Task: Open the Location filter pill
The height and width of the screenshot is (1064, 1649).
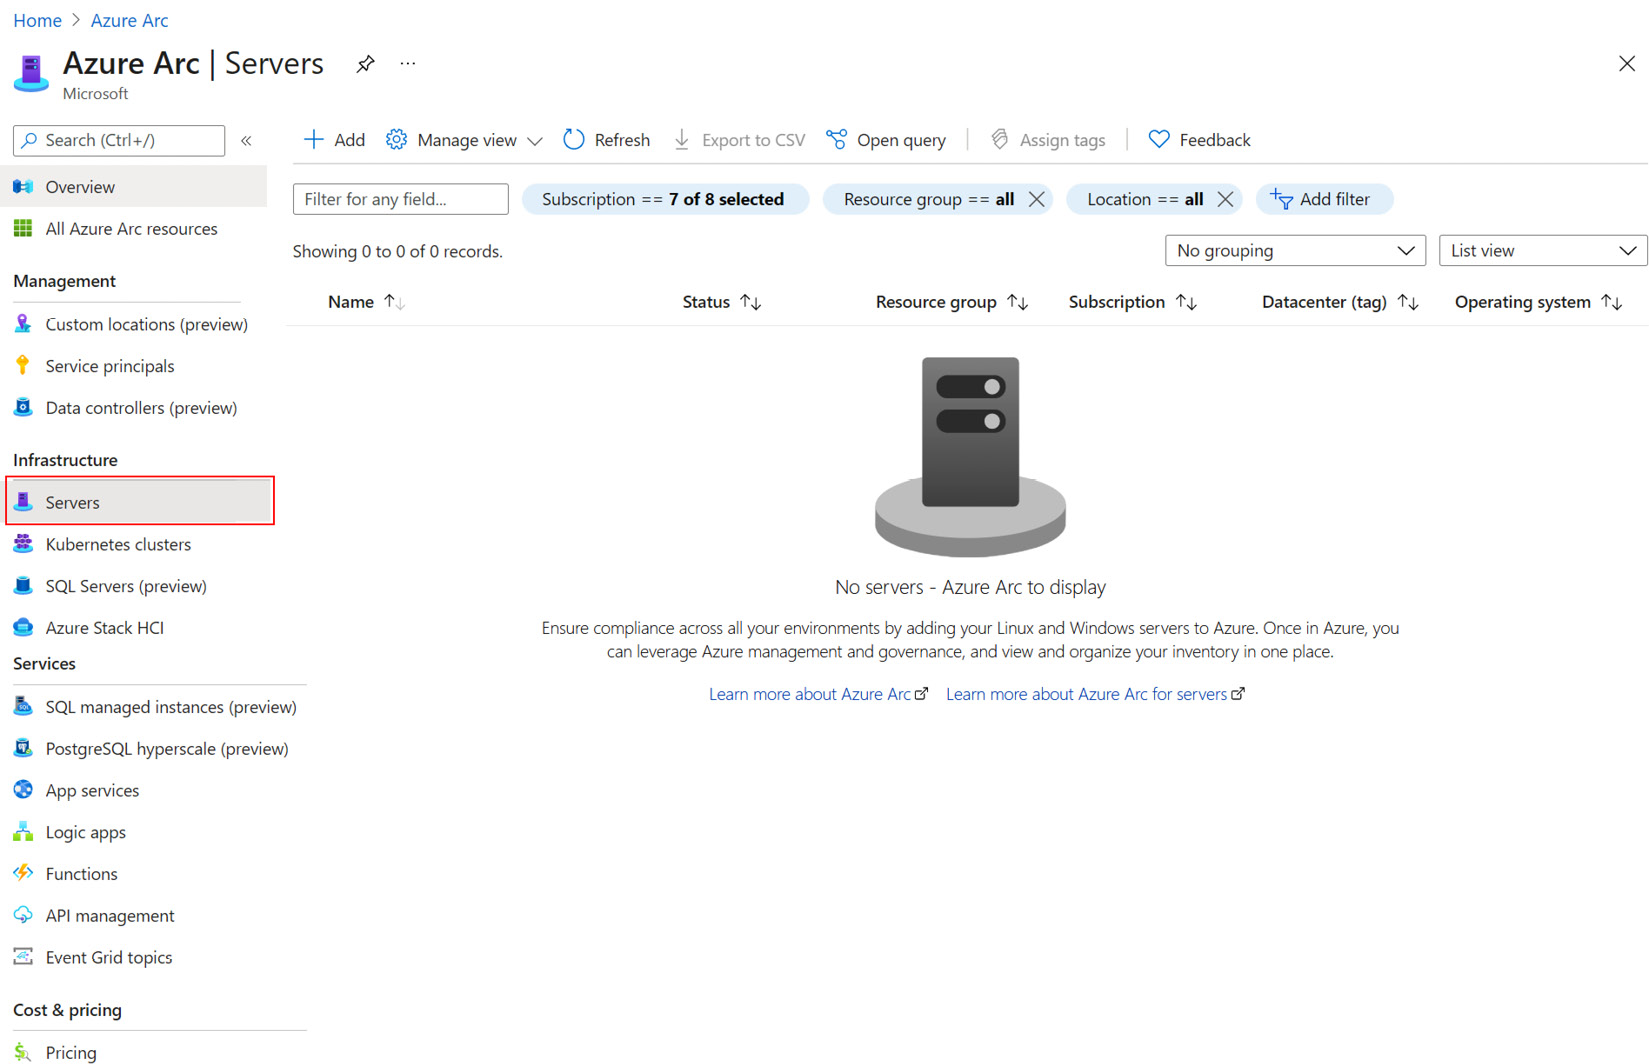Action: pyautogui.click(x=1145, y=199)
